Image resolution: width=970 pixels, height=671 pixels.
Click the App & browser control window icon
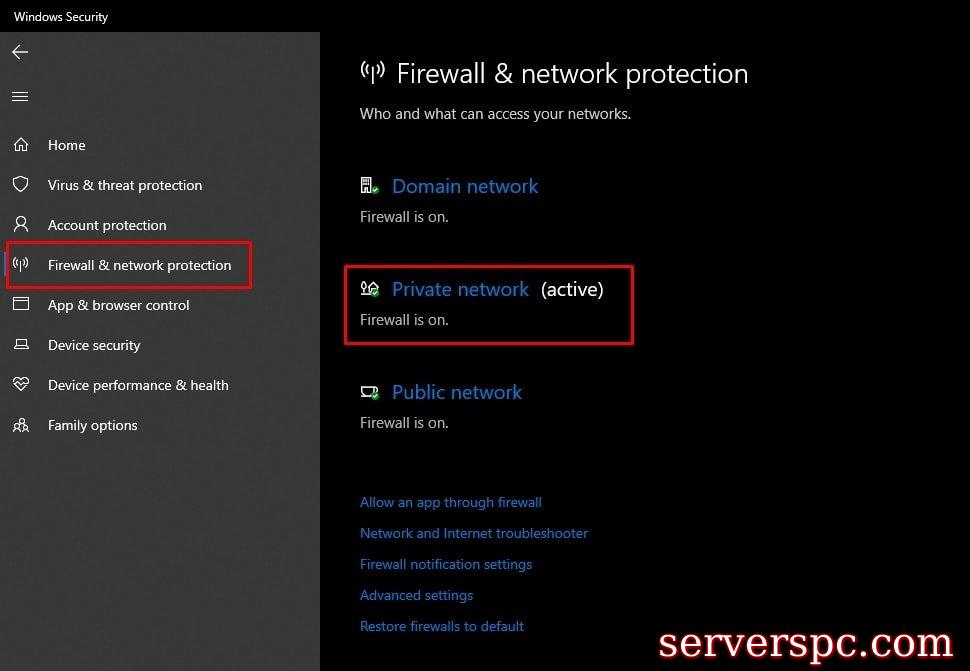tap(21, 305)
